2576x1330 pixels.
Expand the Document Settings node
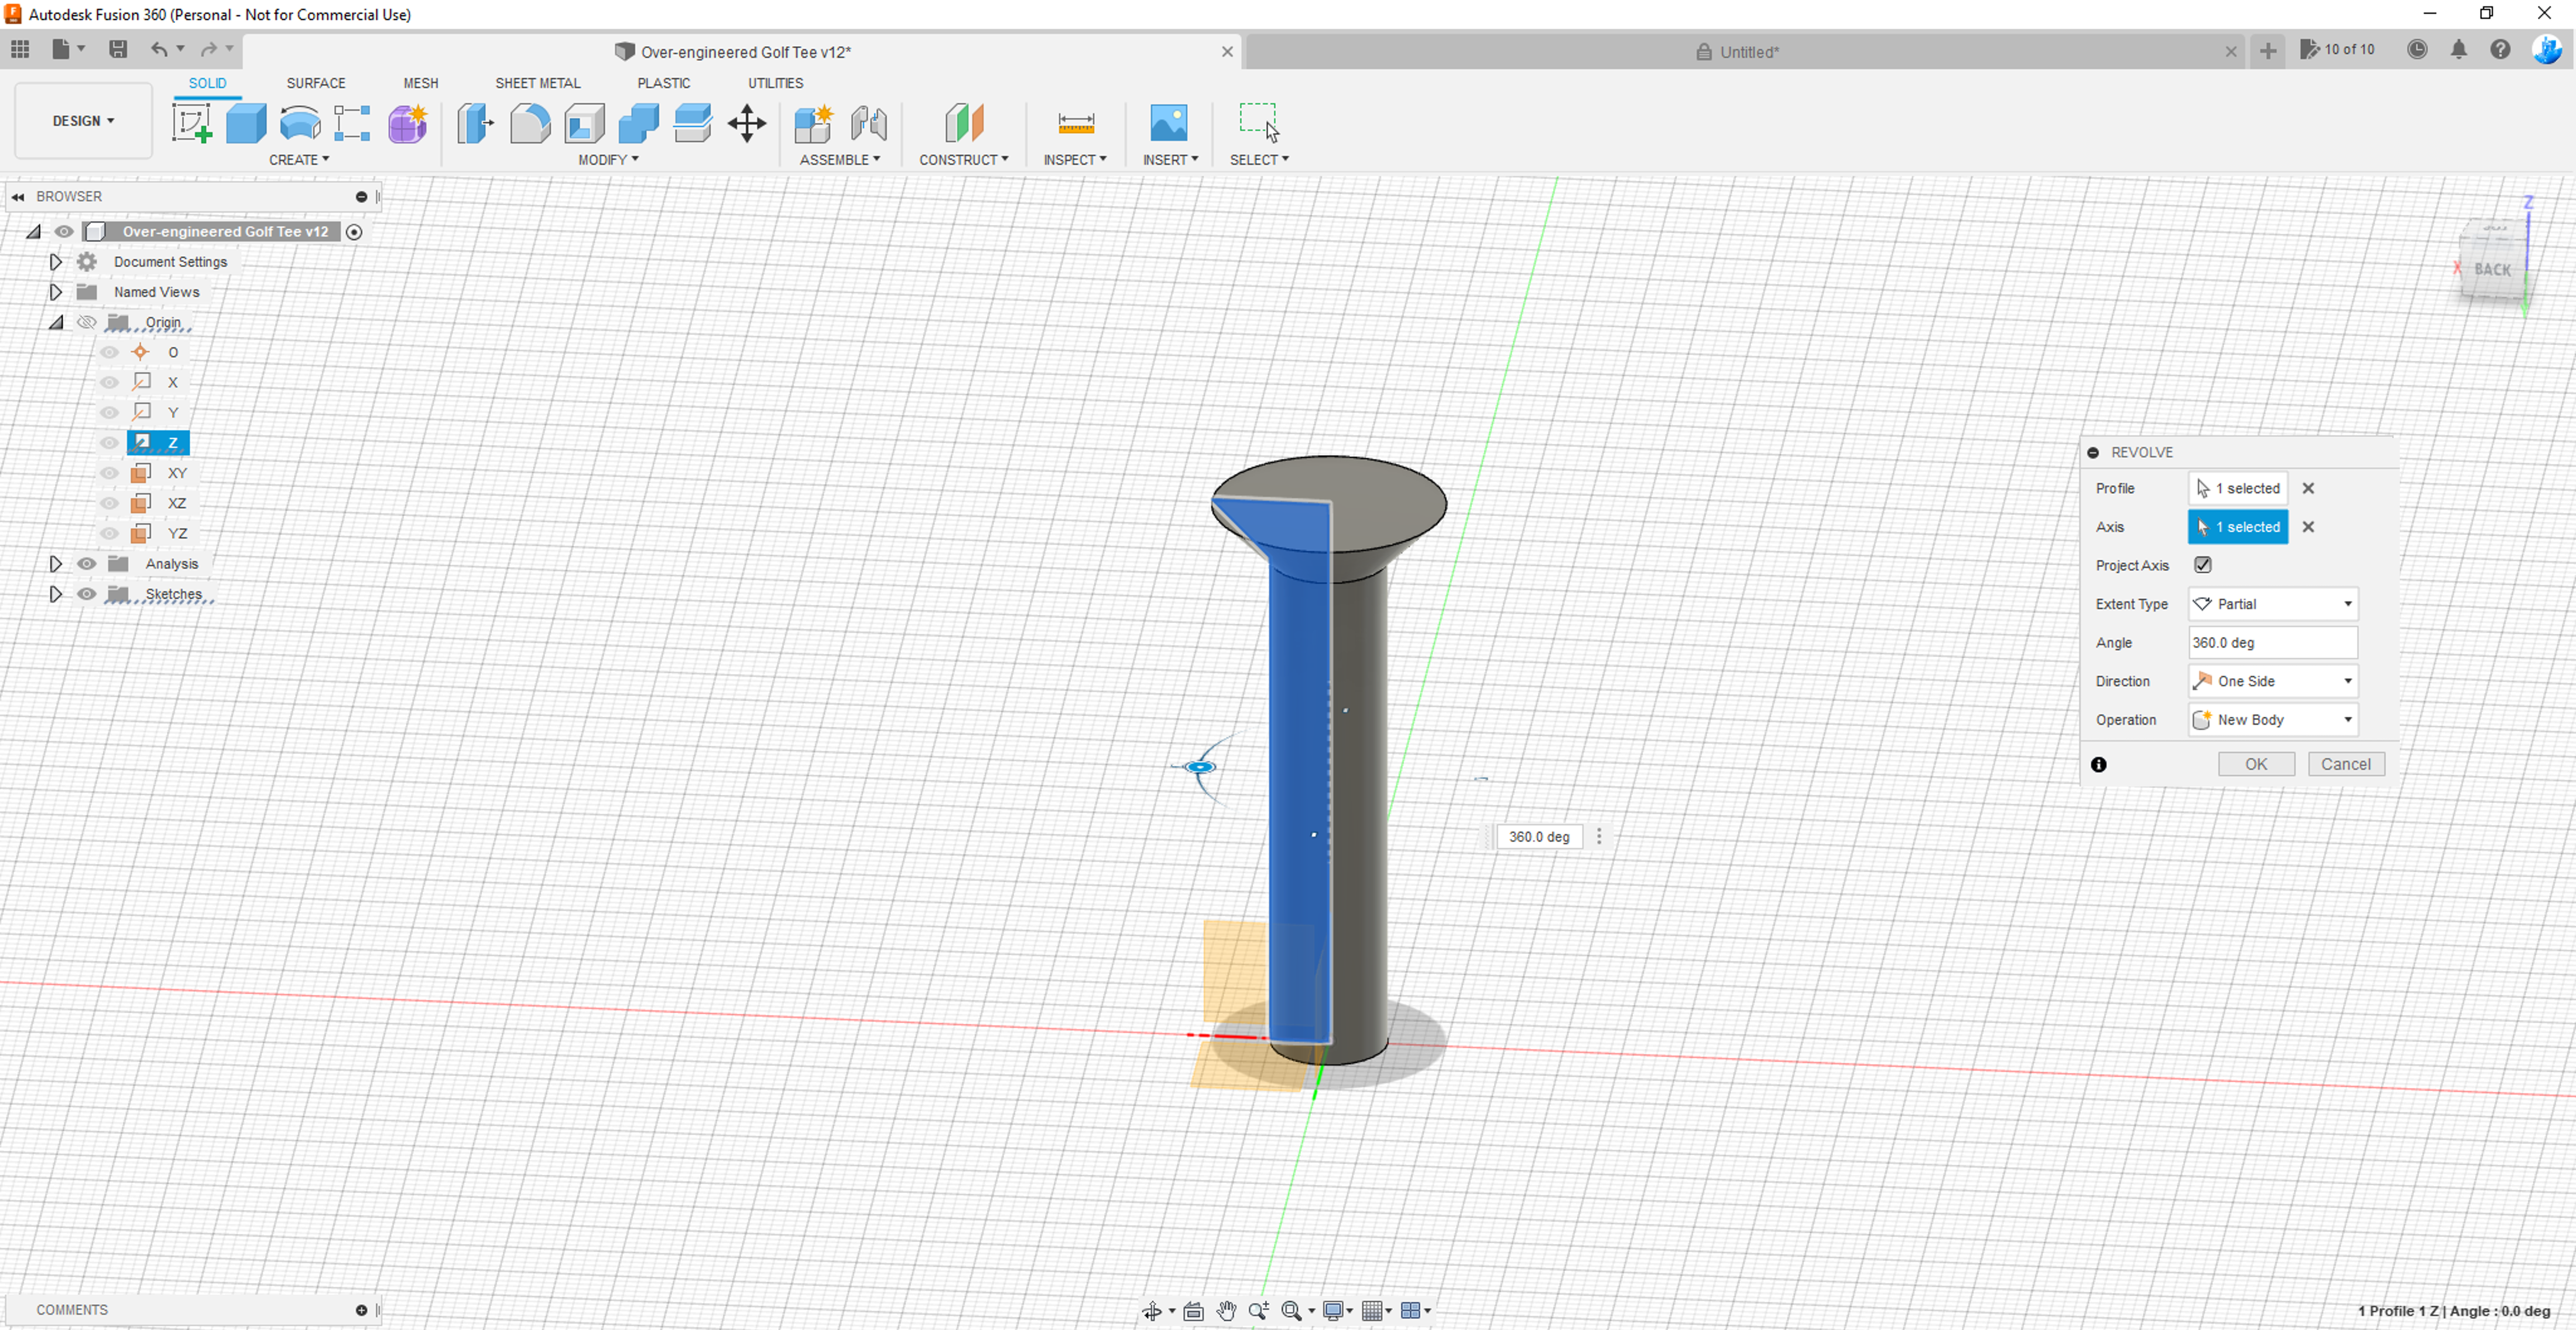point(56,262)
